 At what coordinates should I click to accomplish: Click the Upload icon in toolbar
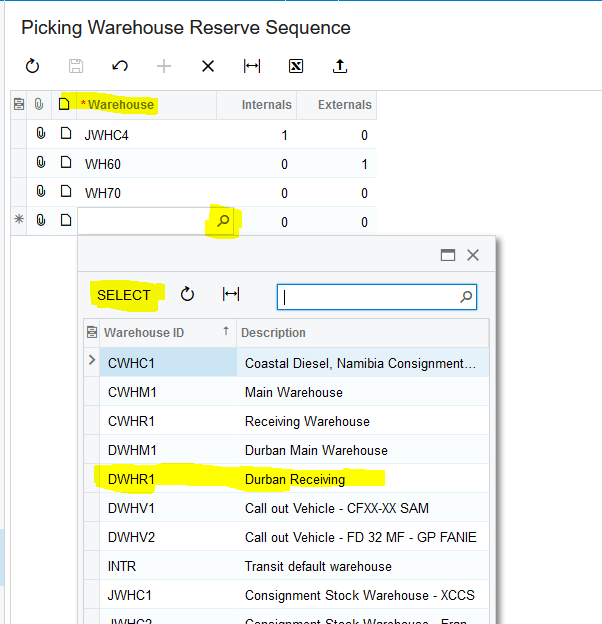tap(340, 66)
